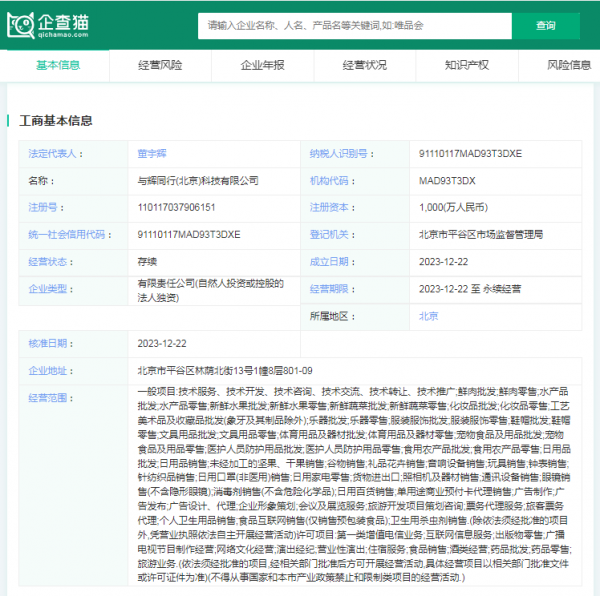Open the 知识产权 tab
Viewport: 600px width, 596px height.
[x=466, y=65]
